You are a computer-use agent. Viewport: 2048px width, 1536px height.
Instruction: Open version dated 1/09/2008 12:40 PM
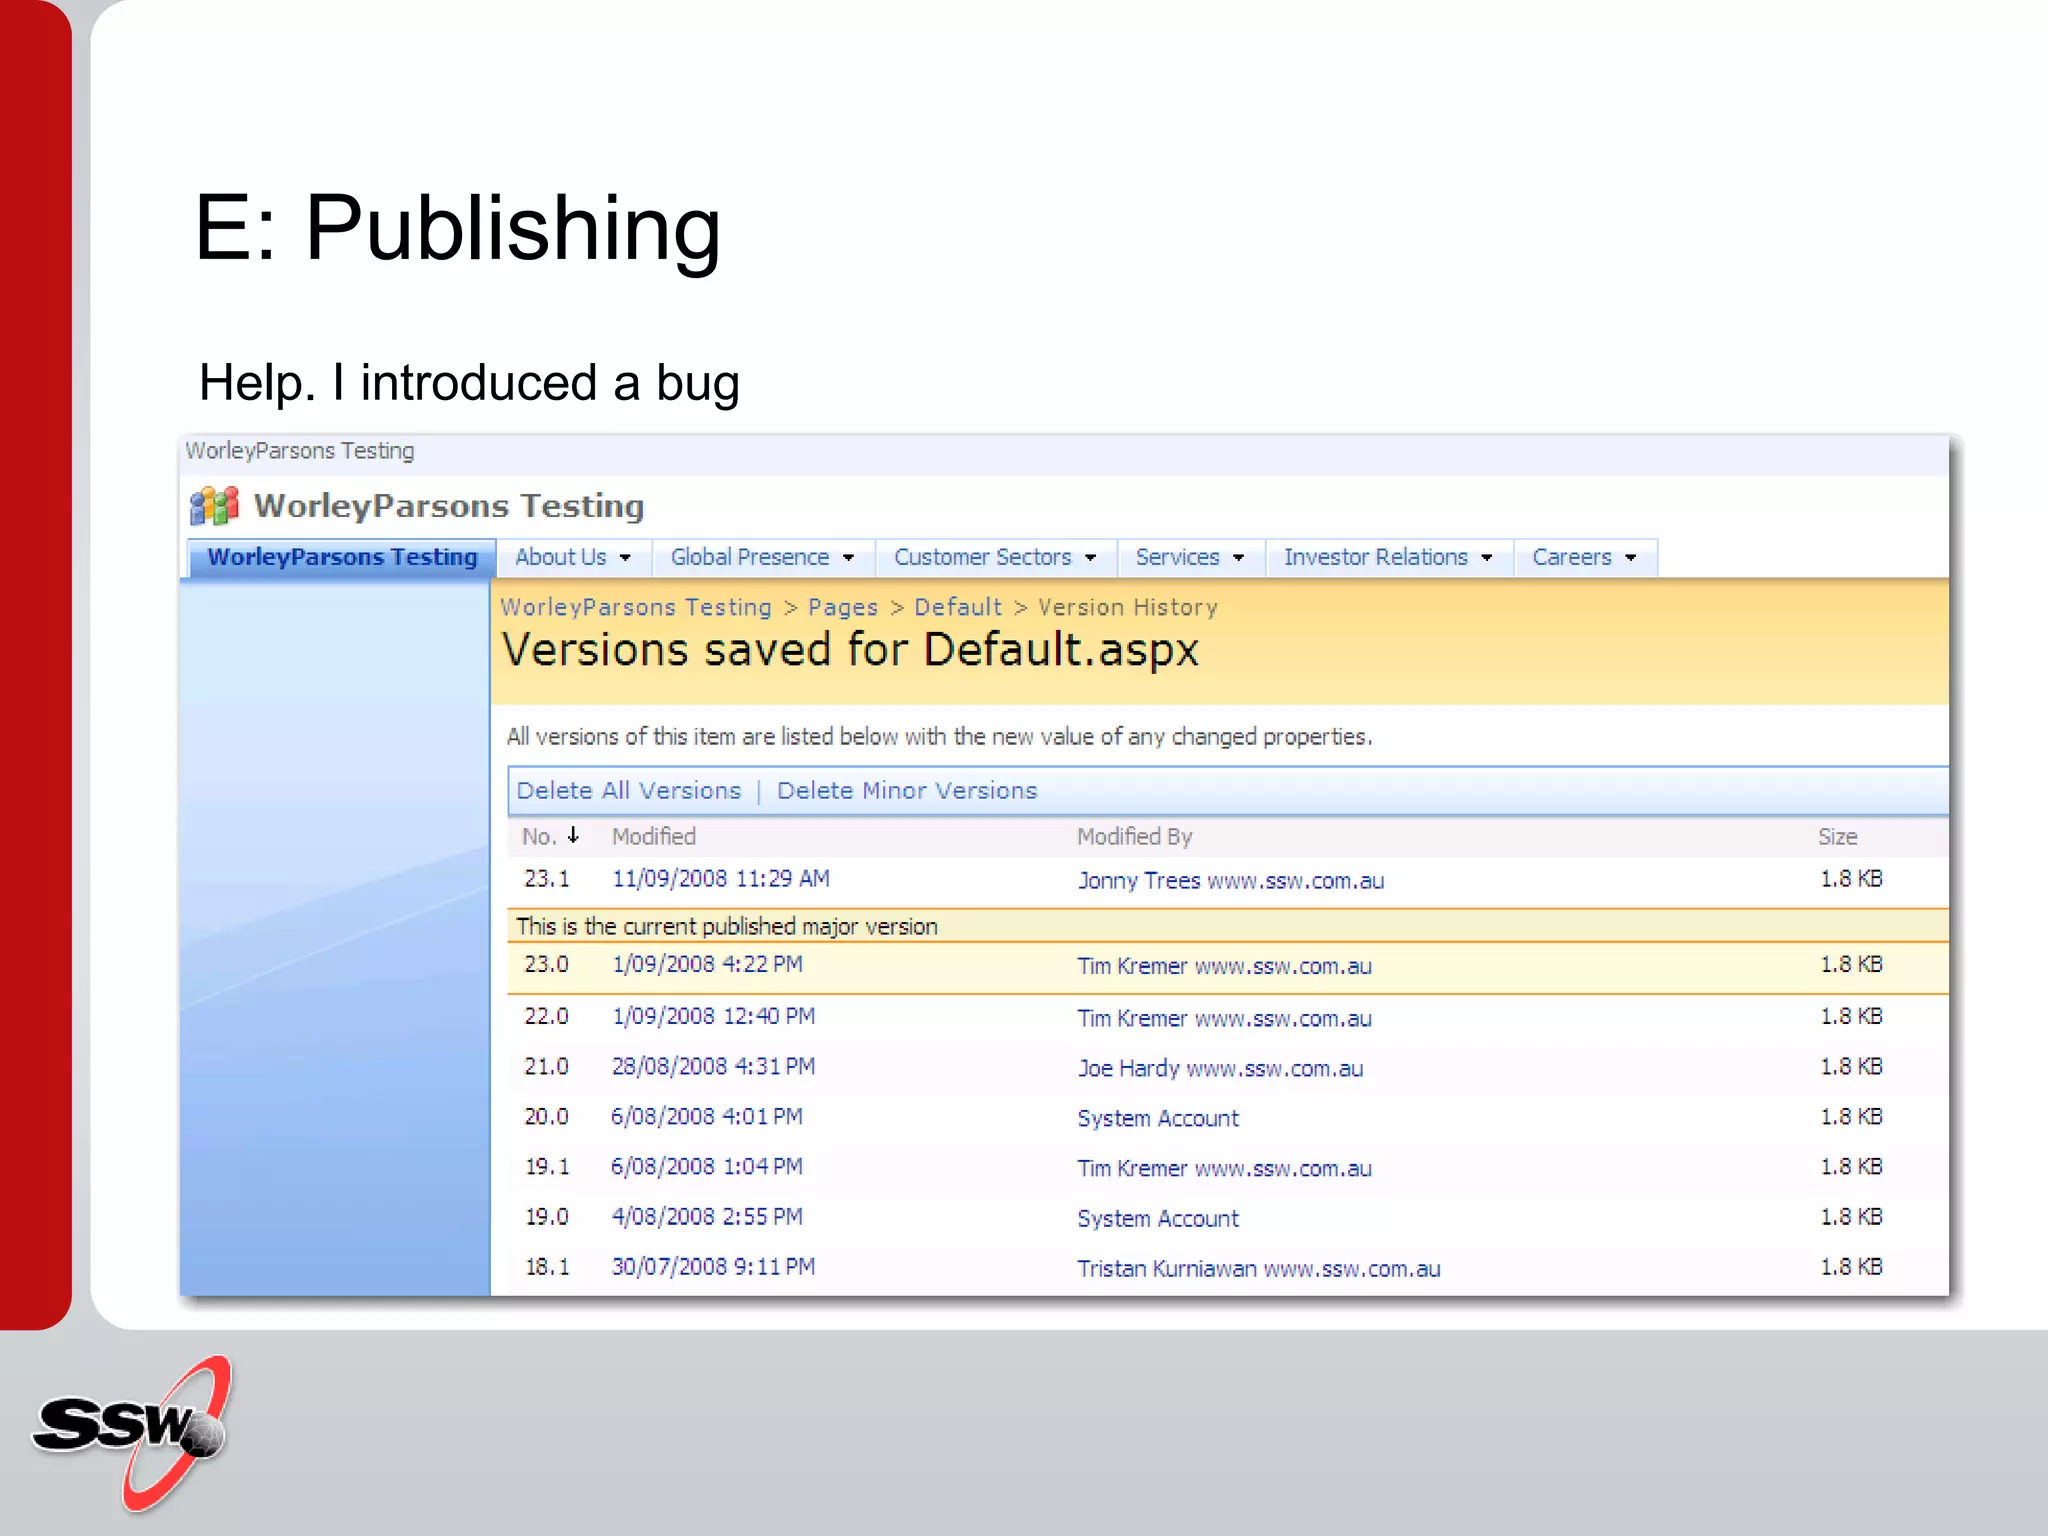click(x=713, y=1016)
